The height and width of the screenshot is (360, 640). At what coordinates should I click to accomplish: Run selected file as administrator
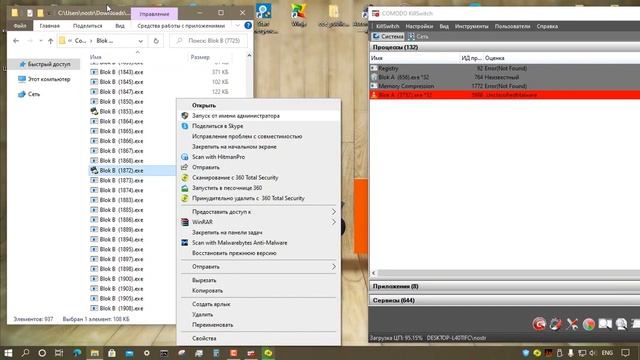tap(236, 116)
